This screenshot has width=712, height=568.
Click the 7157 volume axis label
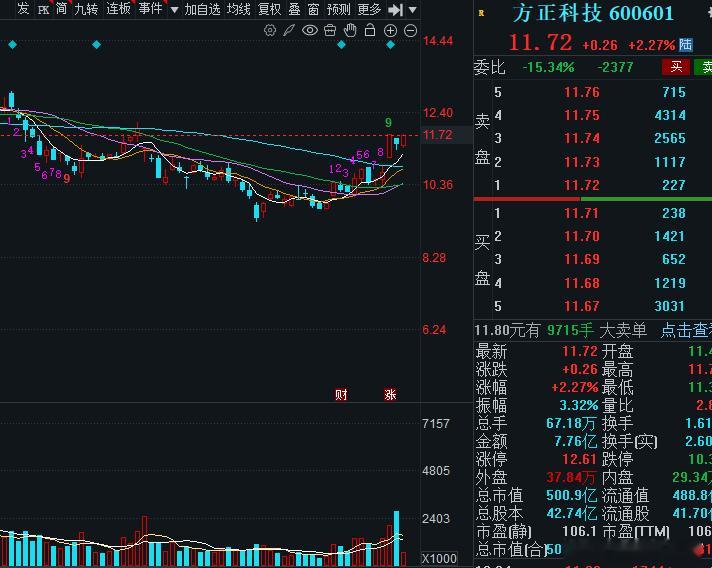[x=436, y=424]
